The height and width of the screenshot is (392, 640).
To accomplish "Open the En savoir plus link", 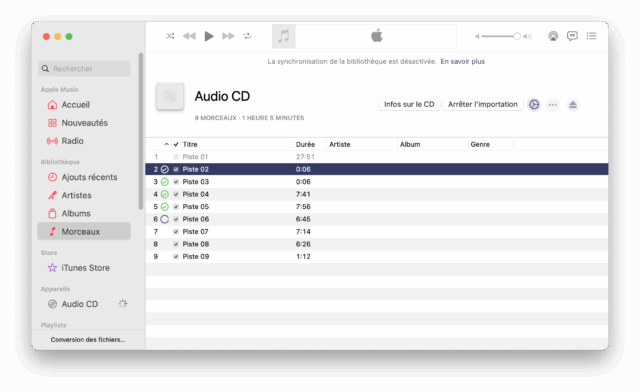I will [462, 61].
